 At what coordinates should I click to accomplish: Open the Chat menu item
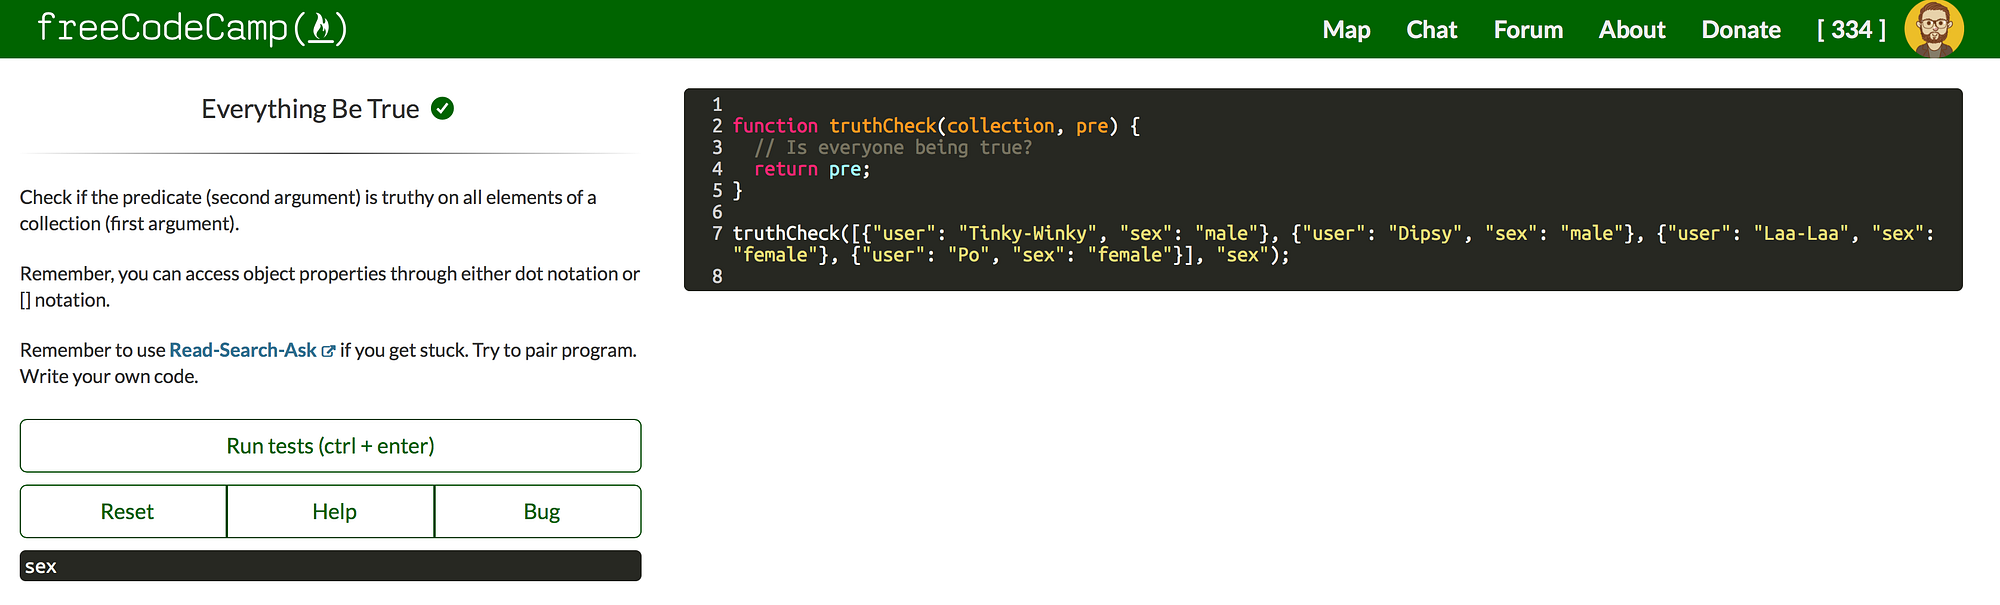[1431, 30]
